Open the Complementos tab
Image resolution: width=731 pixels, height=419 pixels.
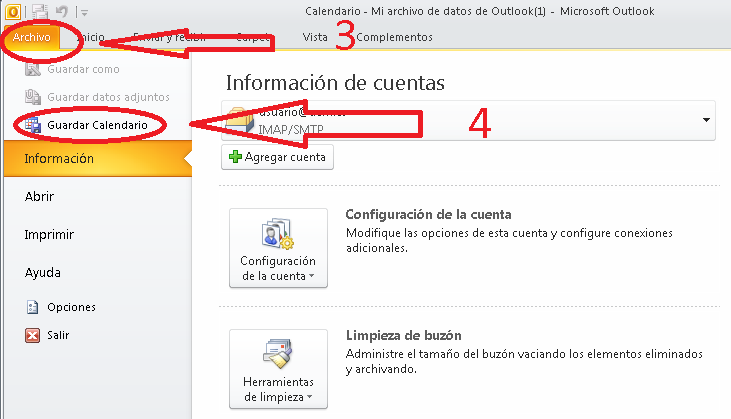(394, 37)
